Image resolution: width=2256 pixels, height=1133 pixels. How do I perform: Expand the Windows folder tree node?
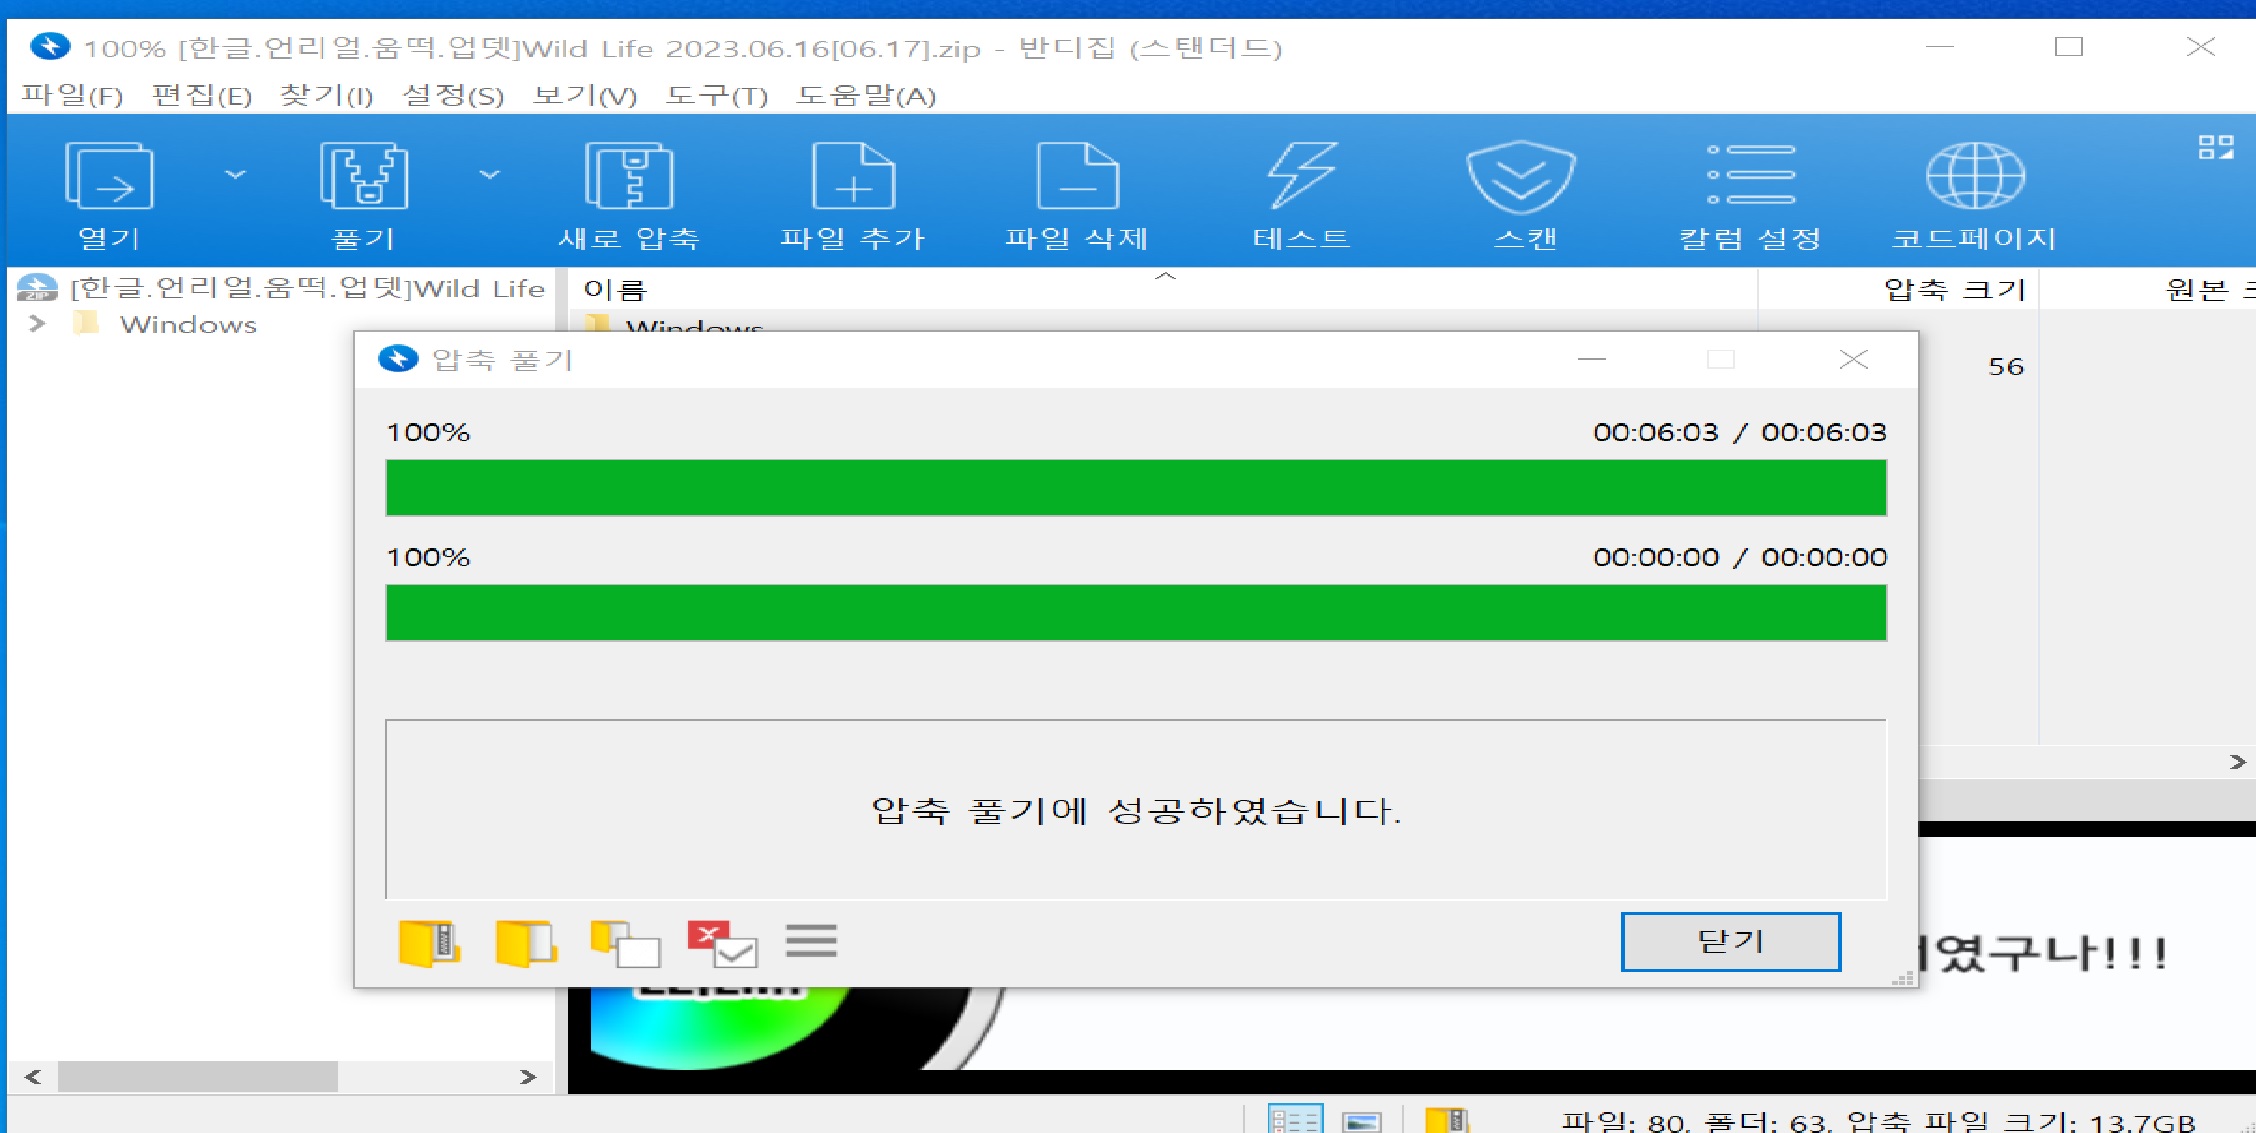[37, 324]
